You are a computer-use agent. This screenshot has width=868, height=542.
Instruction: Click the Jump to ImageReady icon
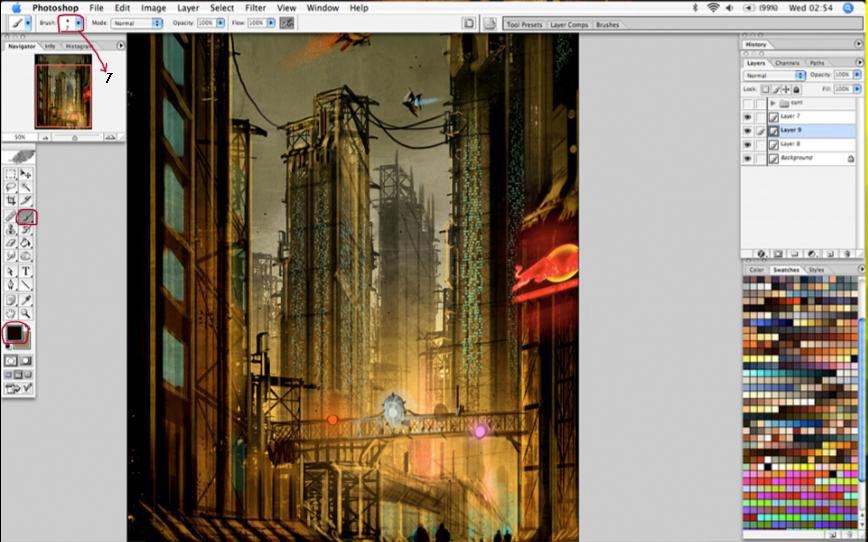tap(18, 389)
